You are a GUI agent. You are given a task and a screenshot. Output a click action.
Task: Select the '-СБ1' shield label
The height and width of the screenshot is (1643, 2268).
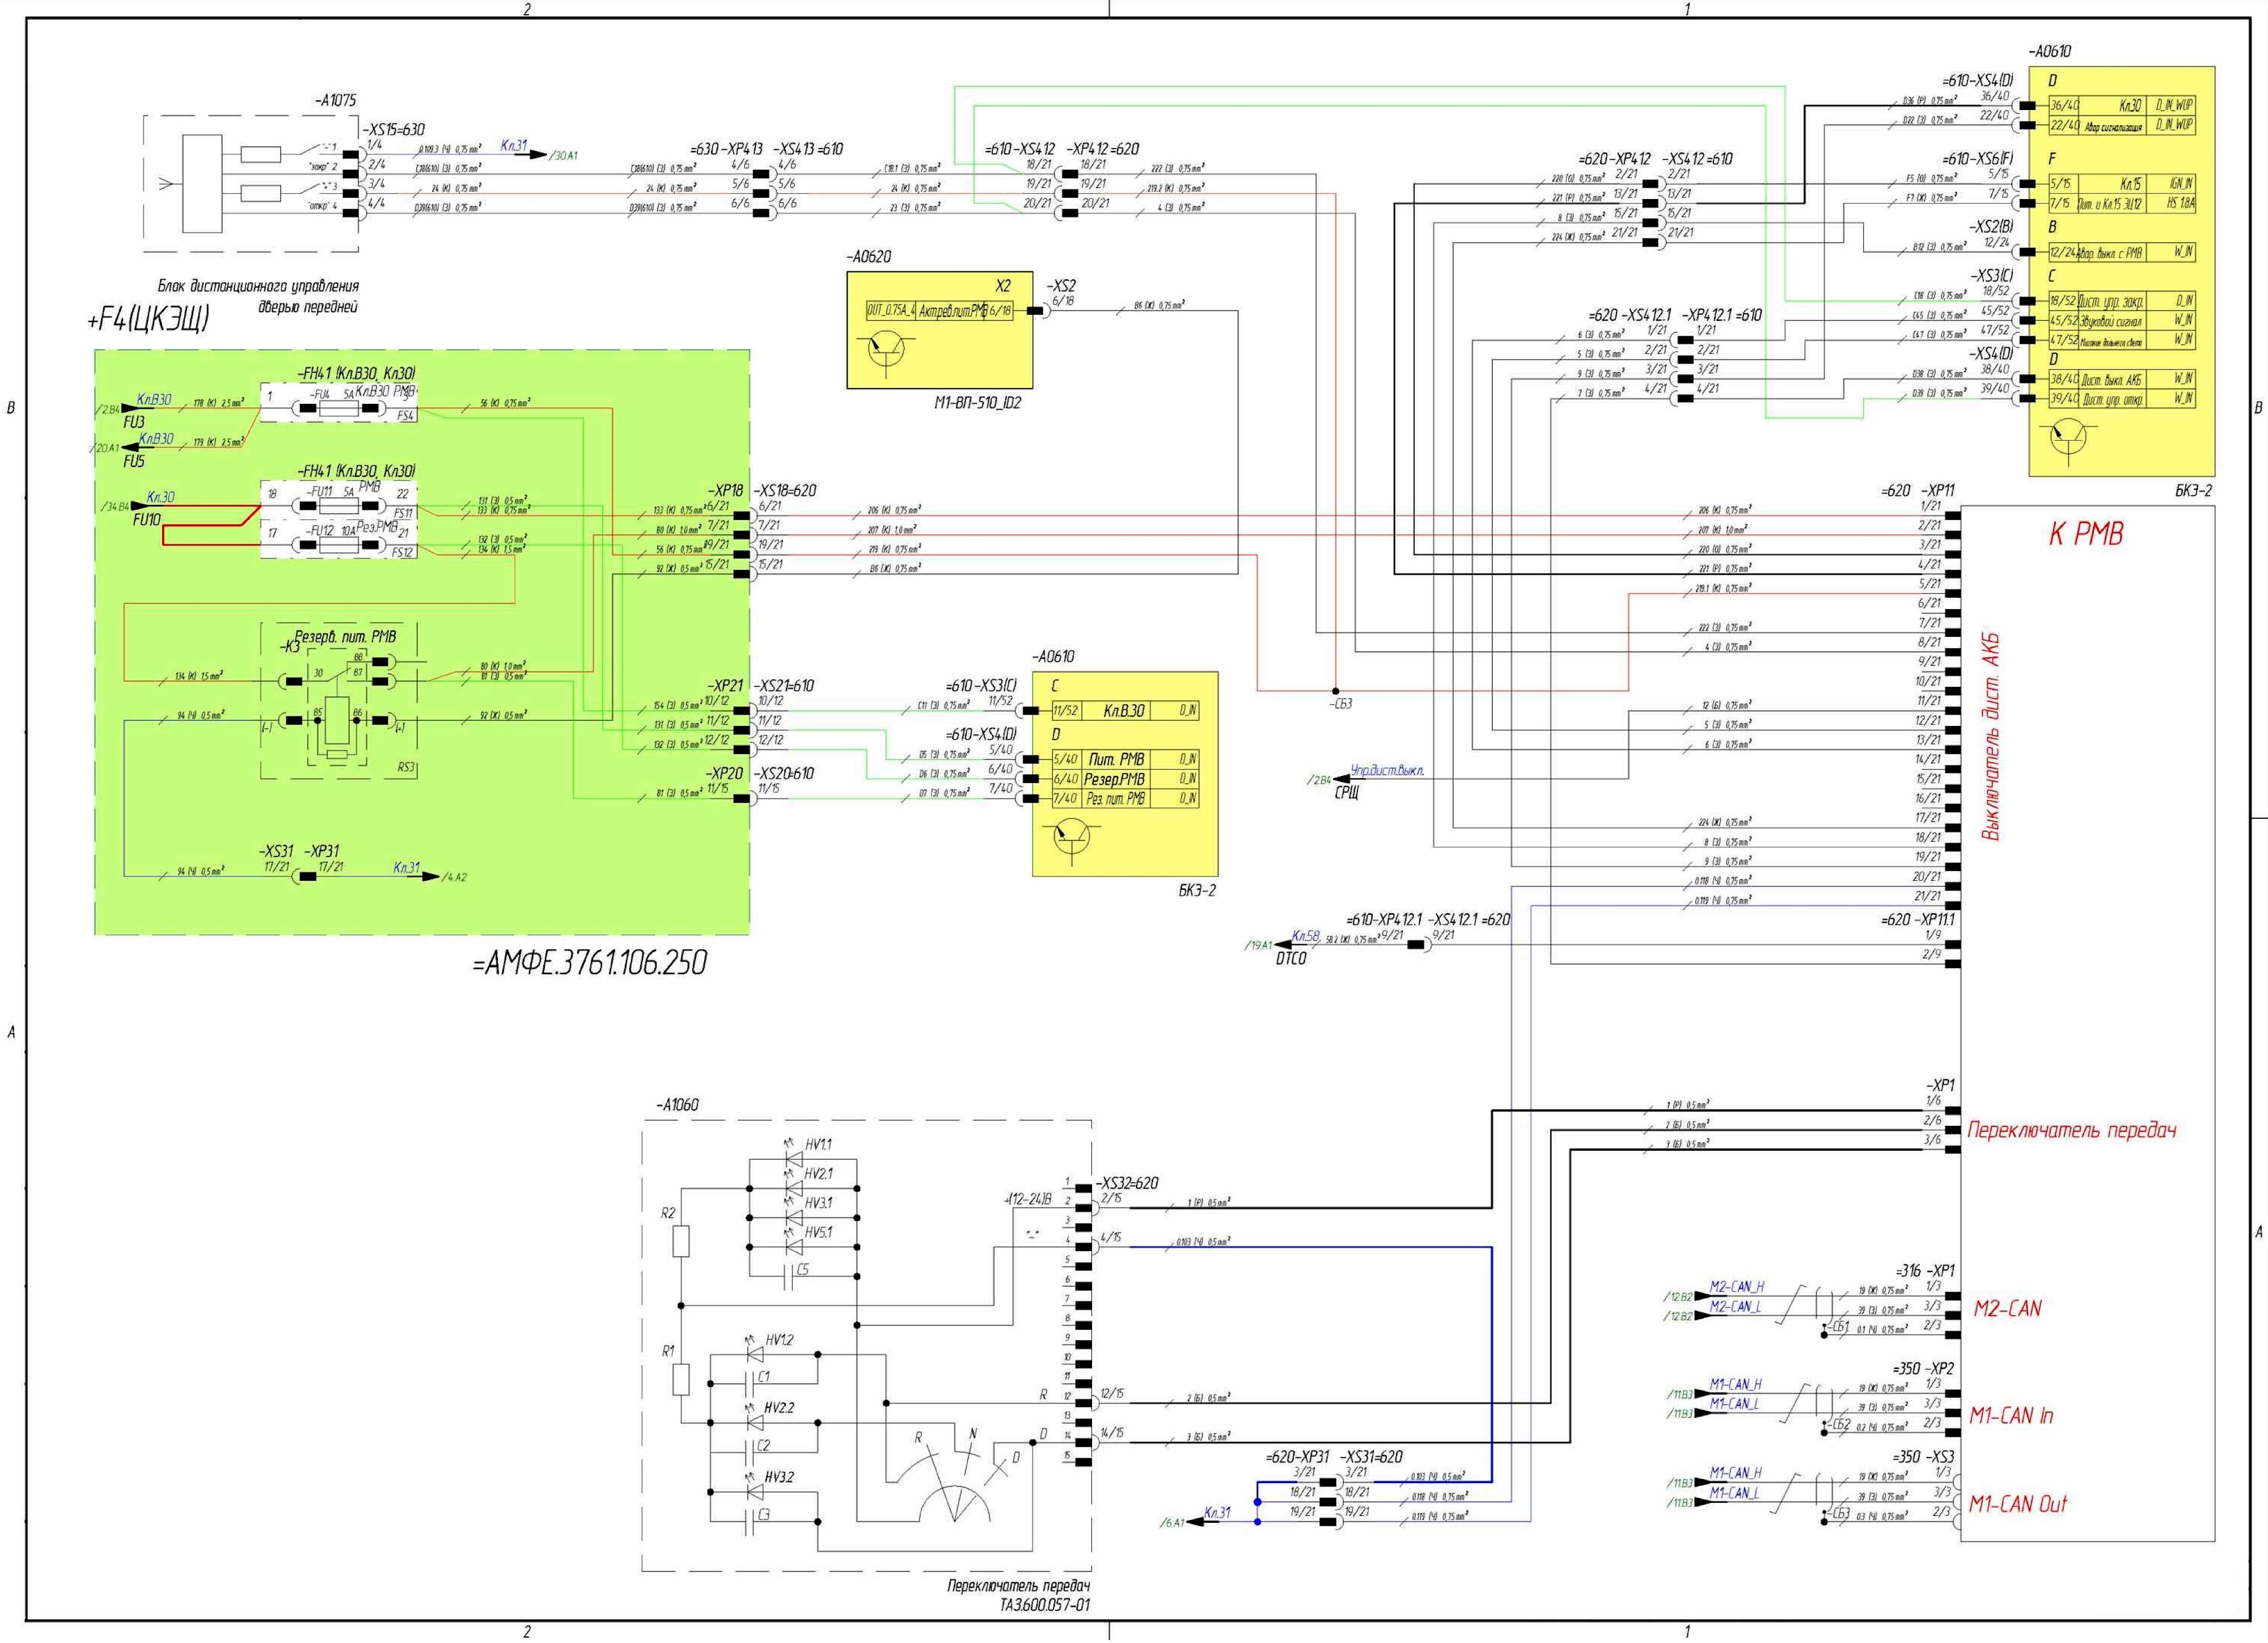tap(1838, 1328)
